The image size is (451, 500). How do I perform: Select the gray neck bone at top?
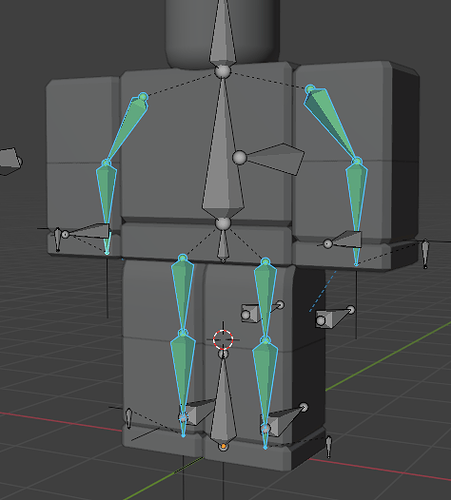[222, 33]
